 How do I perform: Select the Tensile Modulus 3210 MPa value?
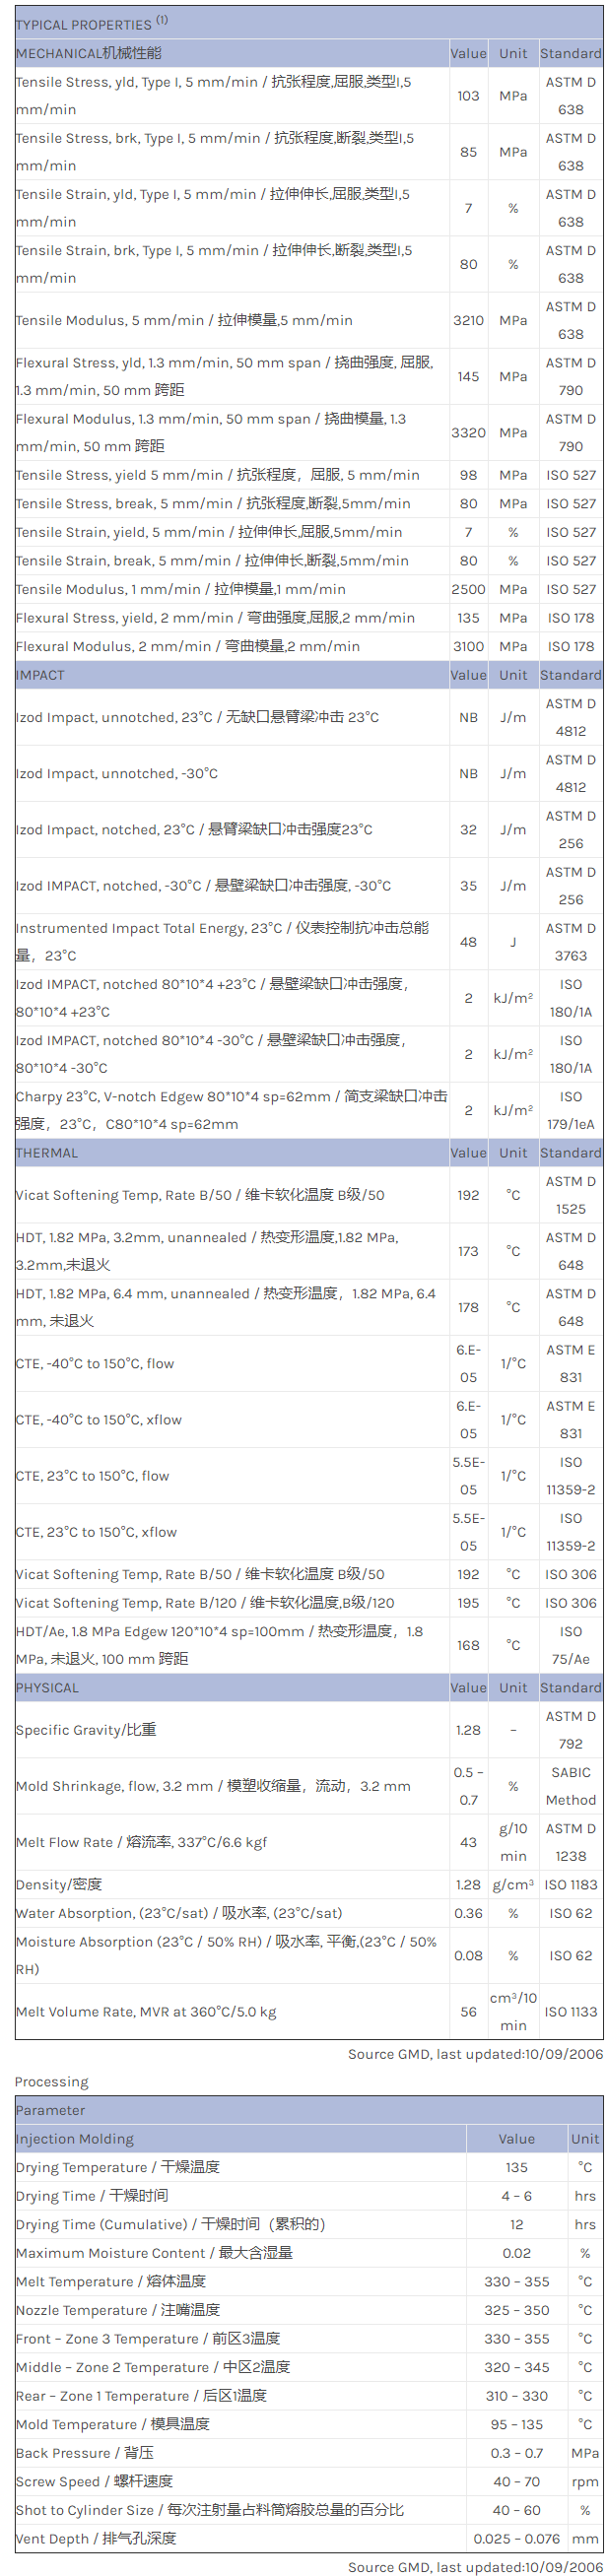pos(468,321)
